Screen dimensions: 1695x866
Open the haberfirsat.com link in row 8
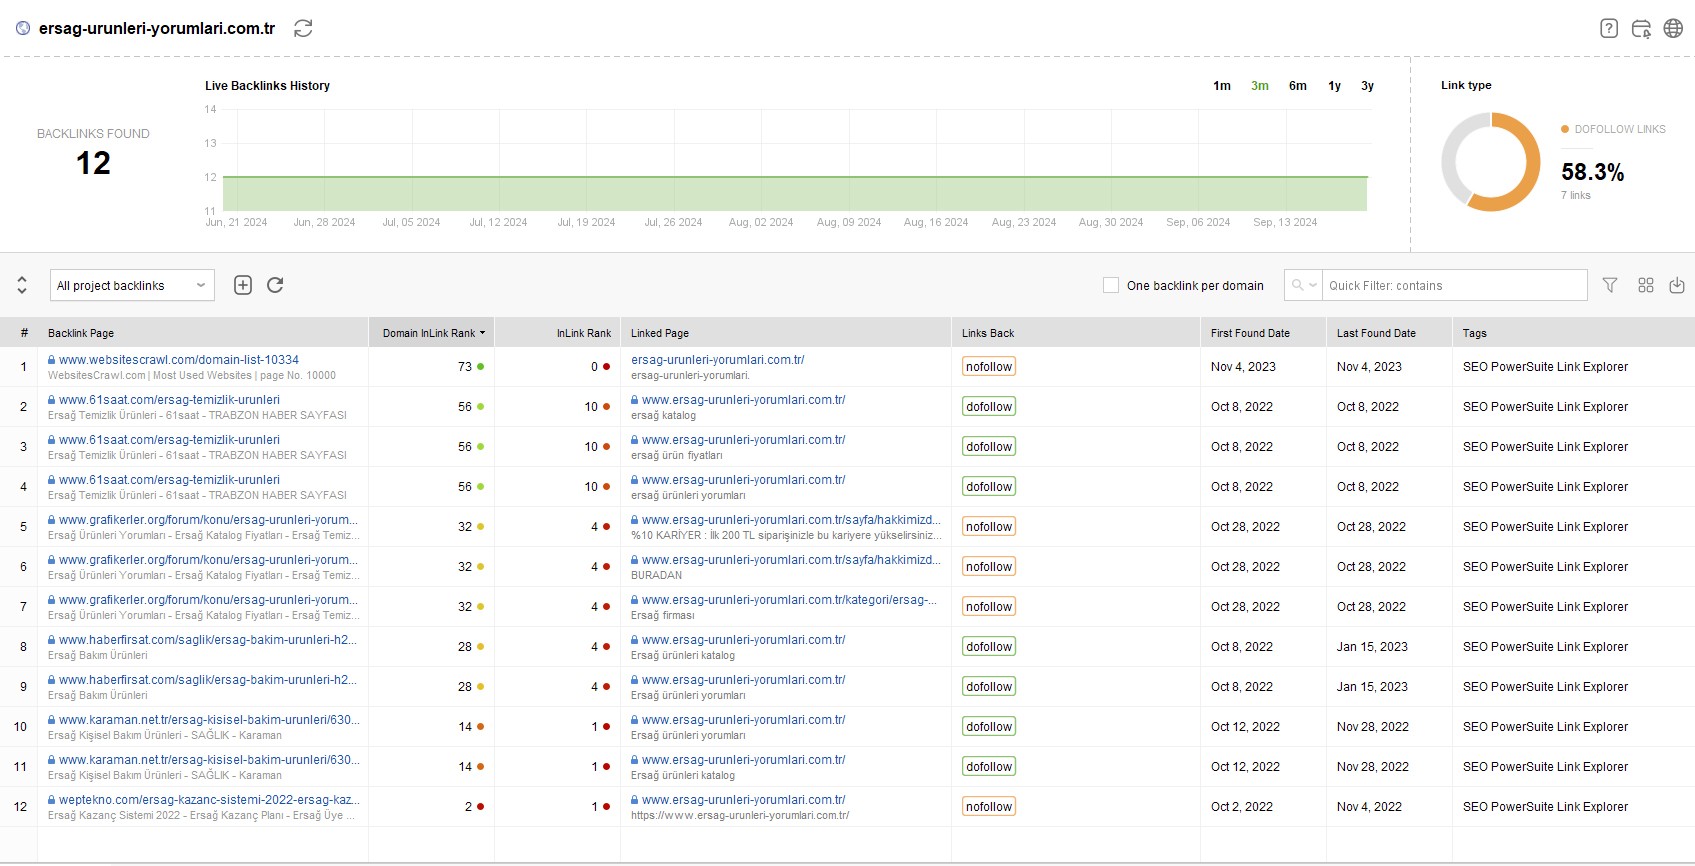pos(208,640)
